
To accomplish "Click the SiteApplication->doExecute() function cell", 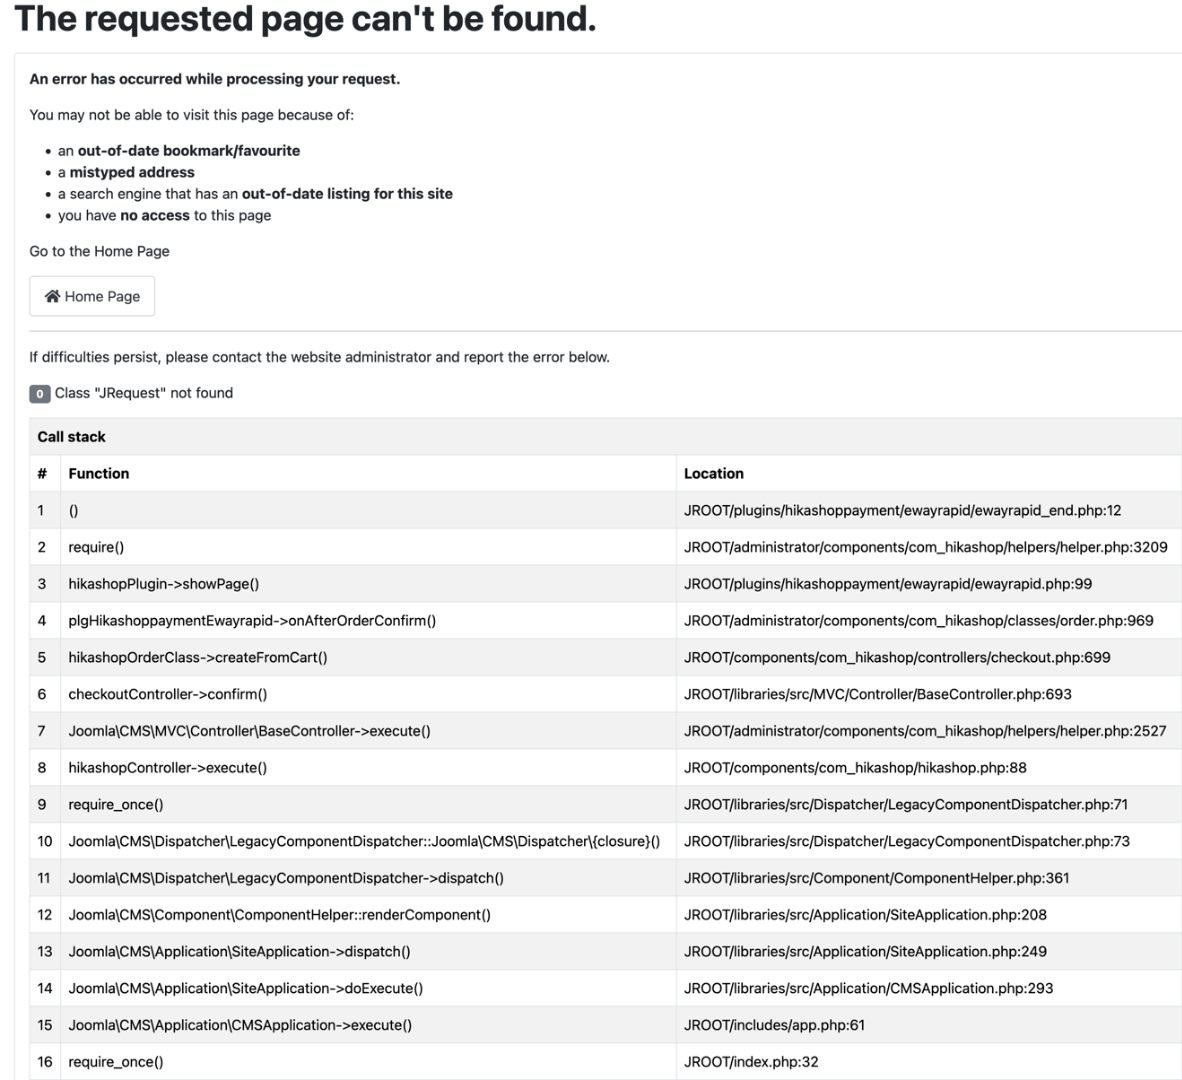I will [246, 989].
